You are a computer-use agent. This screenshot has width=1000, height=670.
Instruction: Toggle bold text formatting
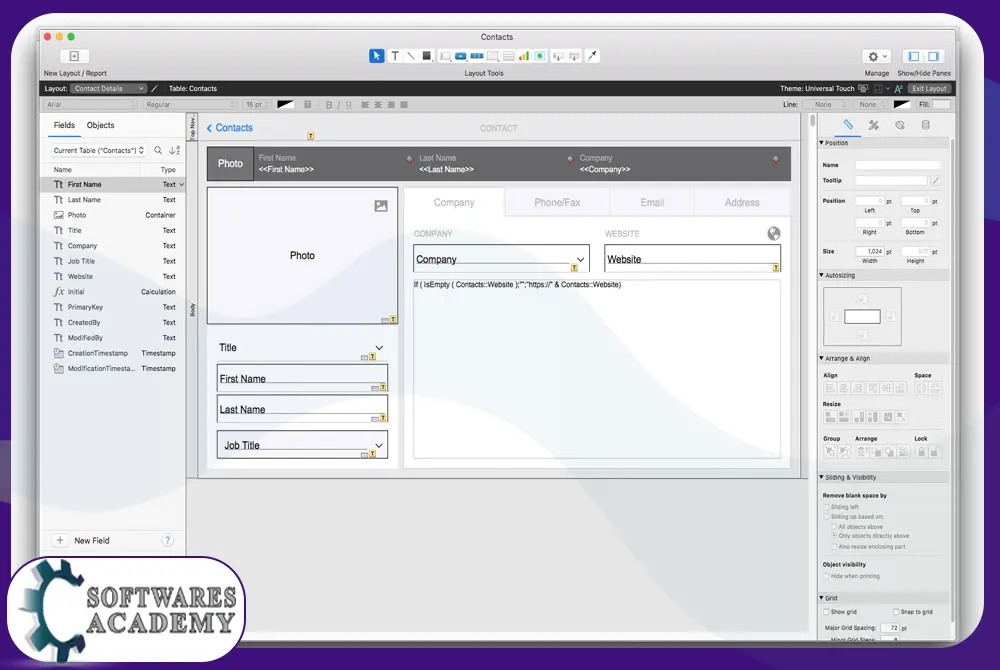pyautogui.click(x=328, y=105)
